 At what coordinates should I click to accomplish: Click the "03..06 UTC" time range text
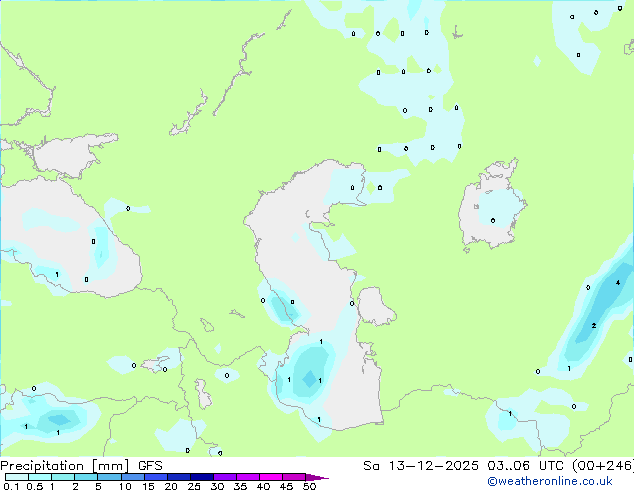pos(526,466)
